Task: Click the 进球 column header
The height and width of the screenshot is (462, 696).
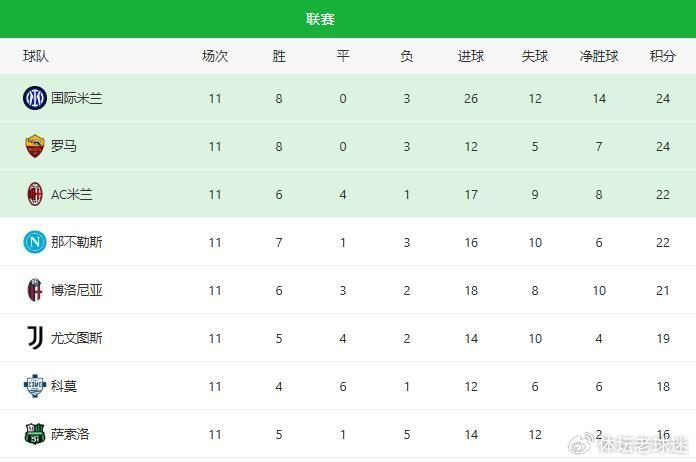Action: click(x=471, y=56)
